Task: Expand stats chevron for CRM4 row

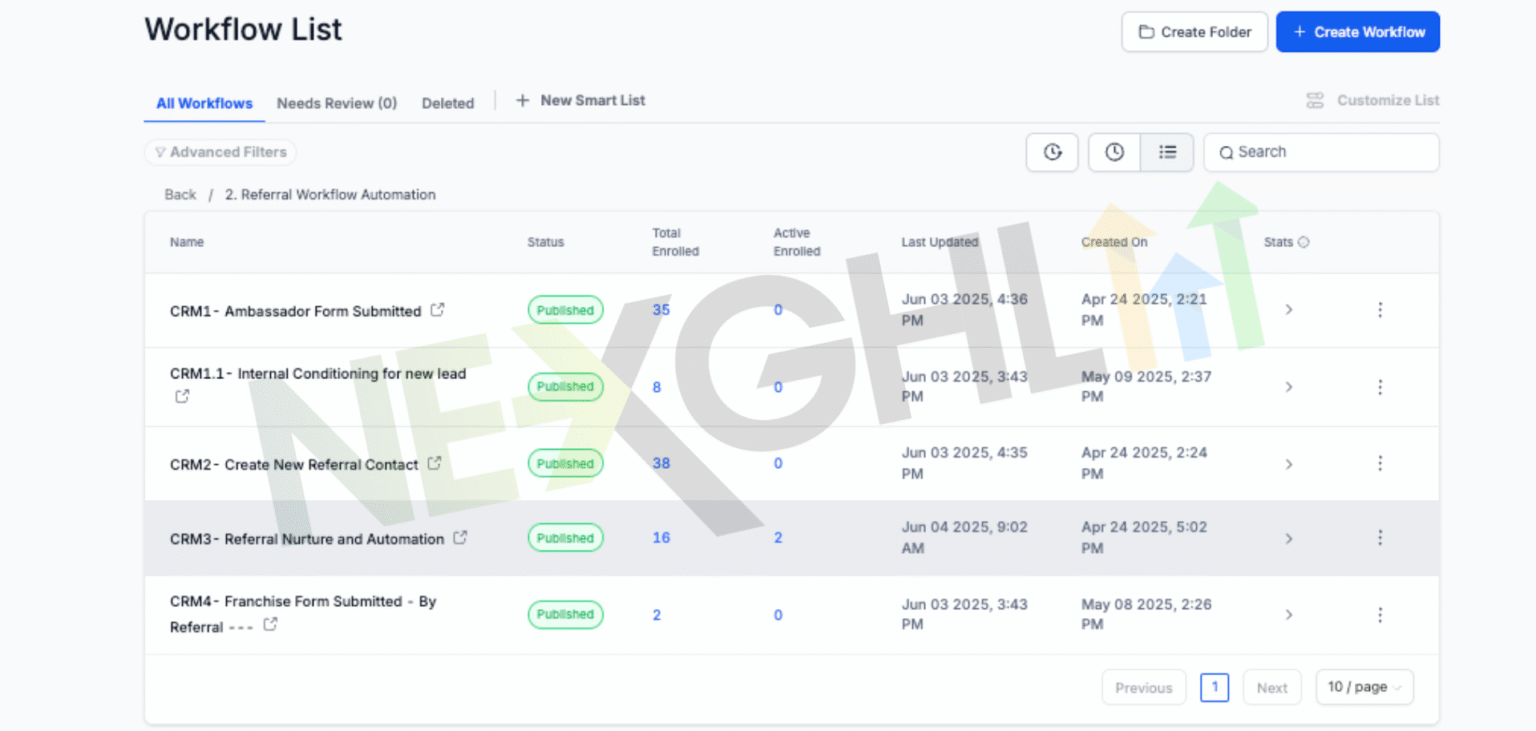Action: click(1289, 615)
